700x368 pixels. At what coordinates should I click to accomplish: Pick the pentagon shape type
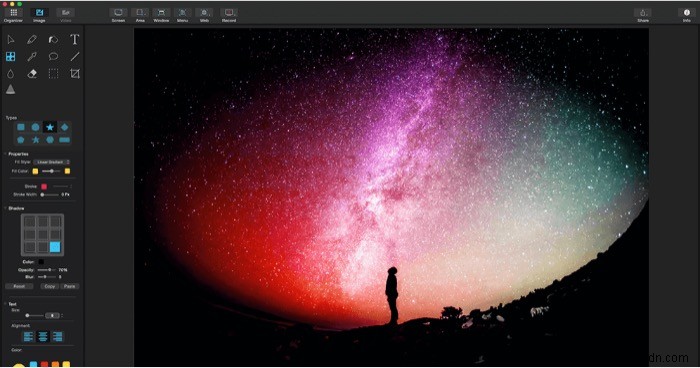[21, 140]
